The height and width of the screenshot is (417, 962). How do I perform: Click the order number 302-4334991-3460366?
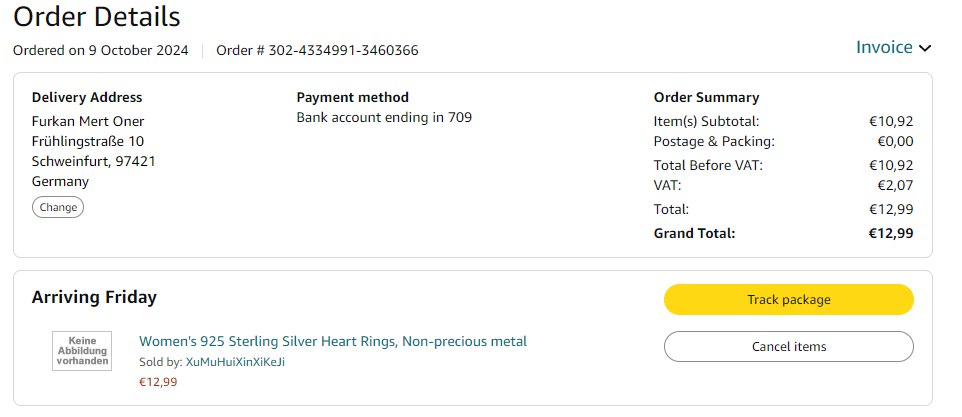(344, 50)
